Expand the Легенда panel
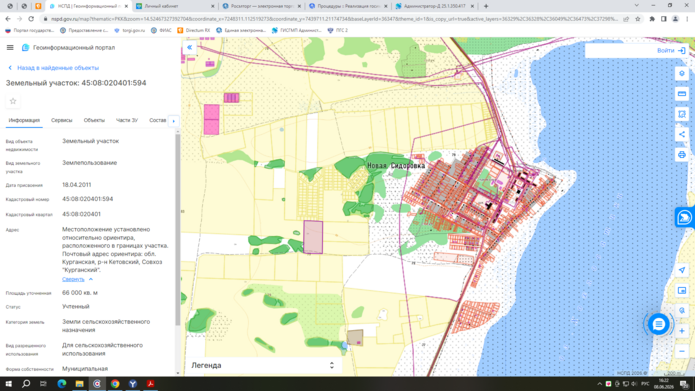 click(x=263, y=365)
